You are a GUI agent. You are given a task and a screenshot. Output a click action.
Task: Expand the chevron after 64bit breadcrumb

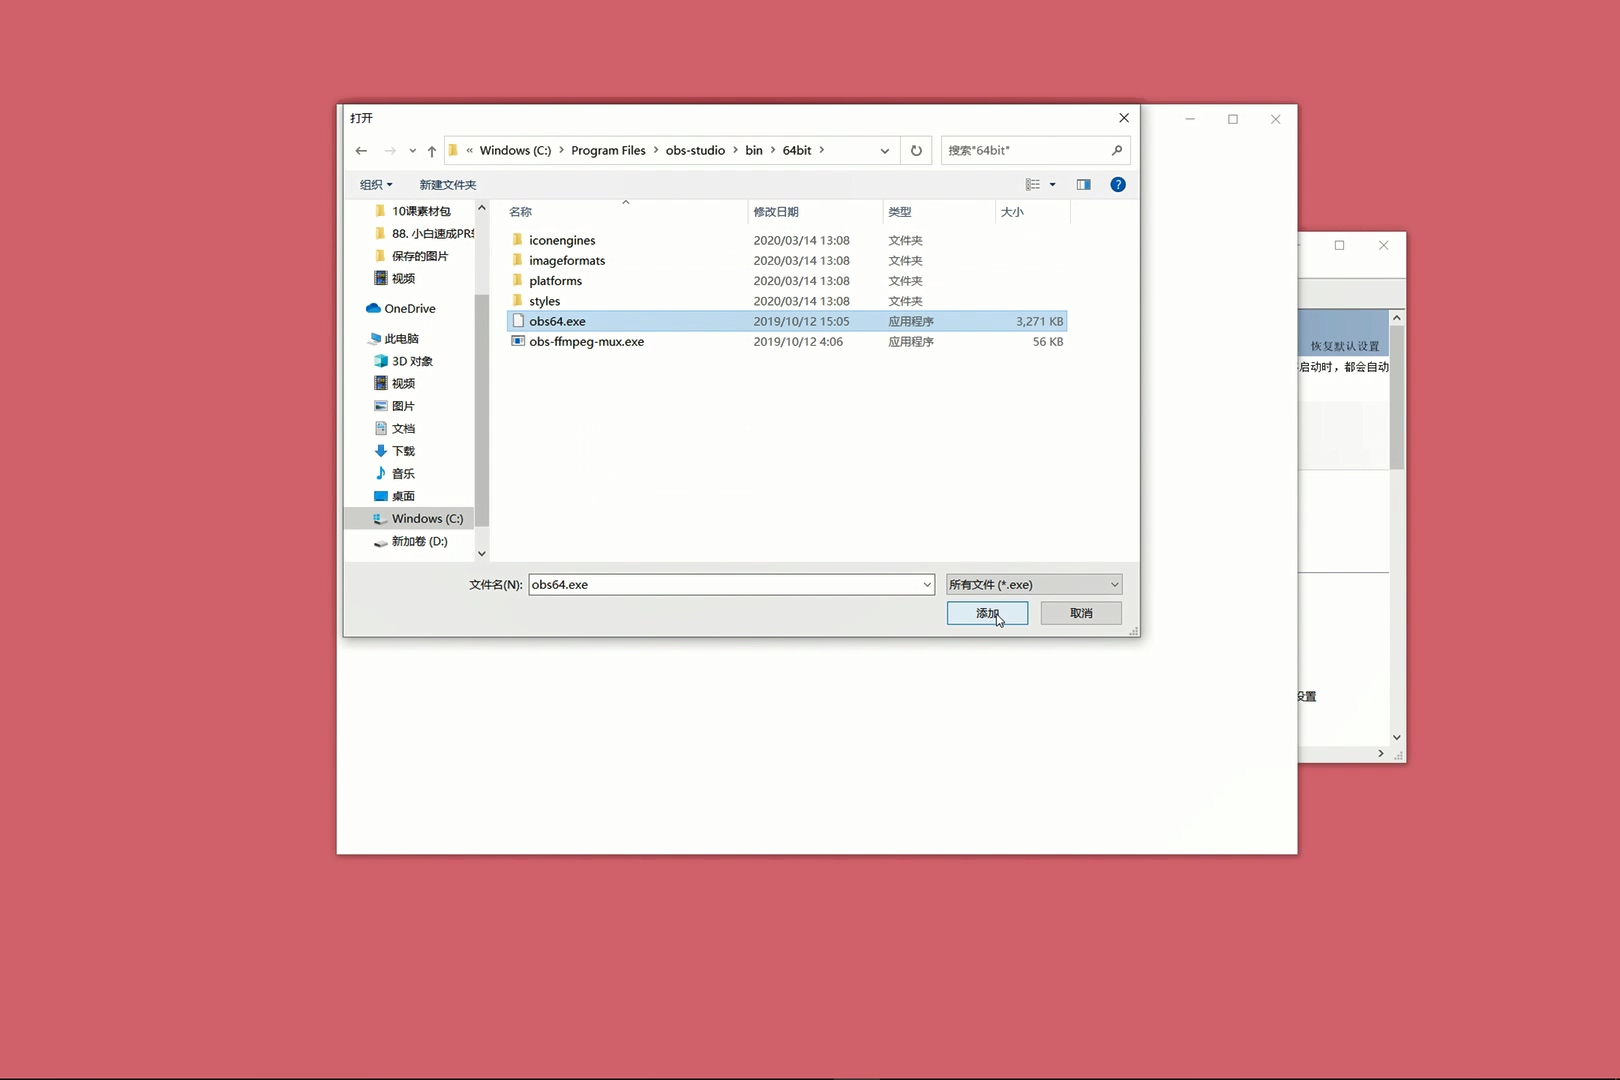point(822,151)
